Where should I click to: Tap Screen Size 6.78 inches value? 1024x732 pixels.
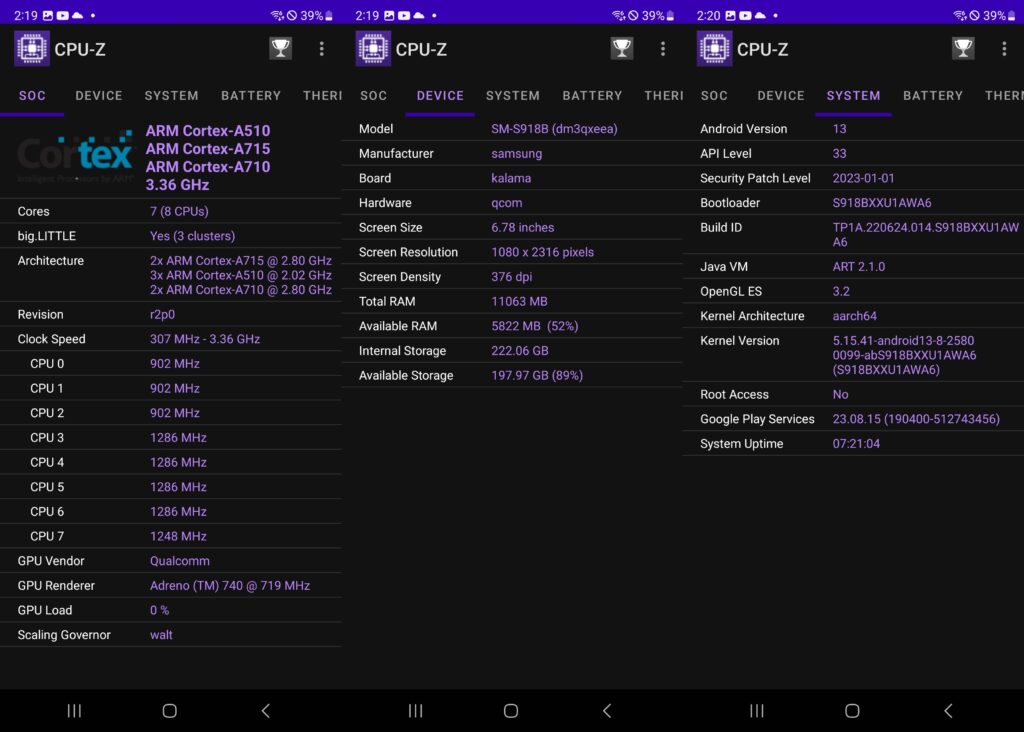pos(522,228)
